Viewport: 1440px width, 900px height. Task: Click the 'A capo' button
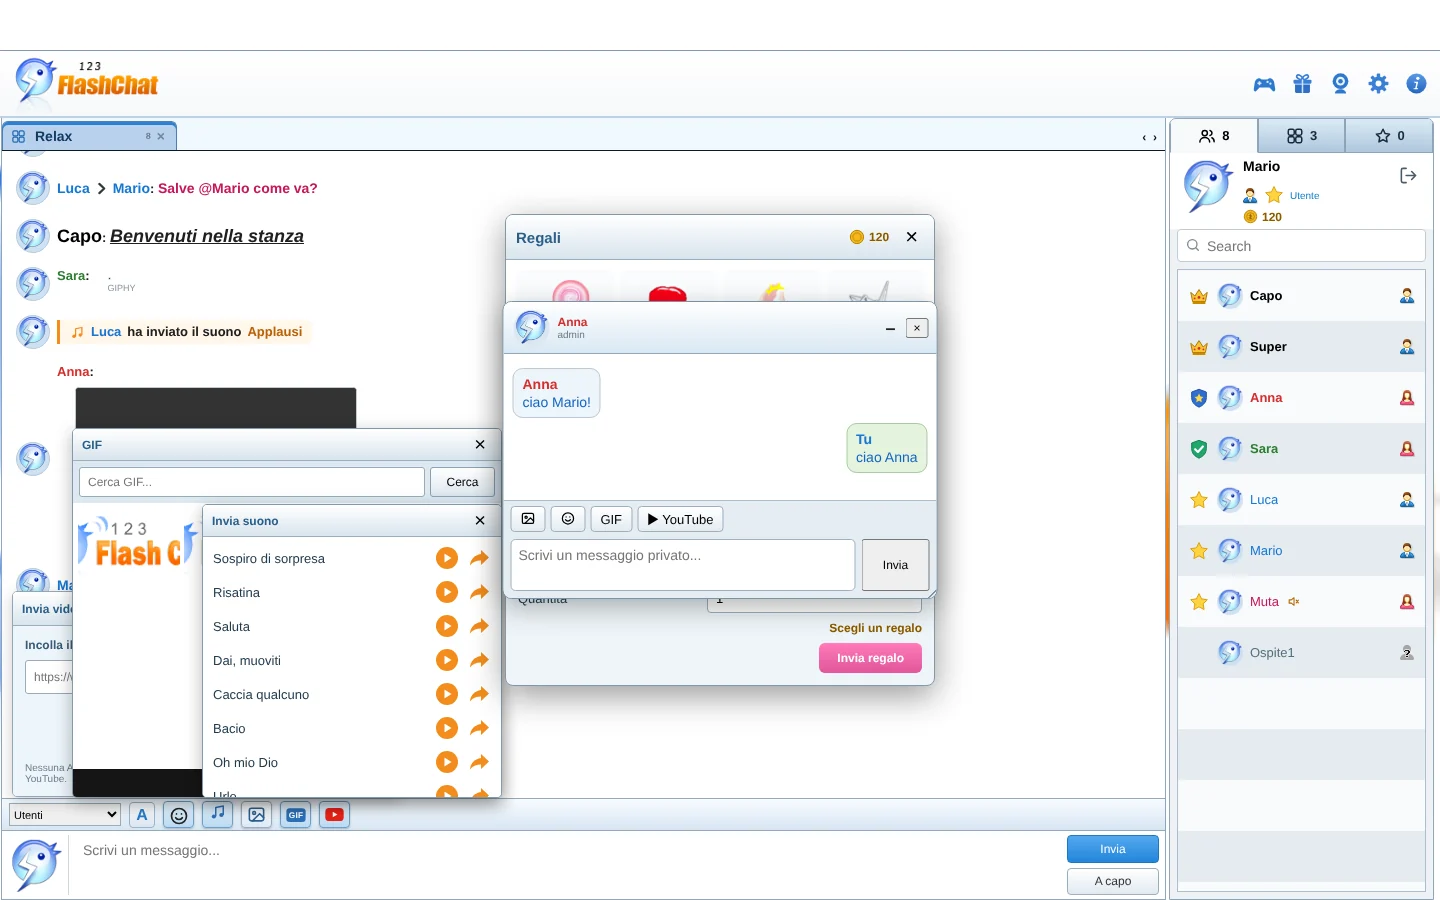coord(1113,881)
